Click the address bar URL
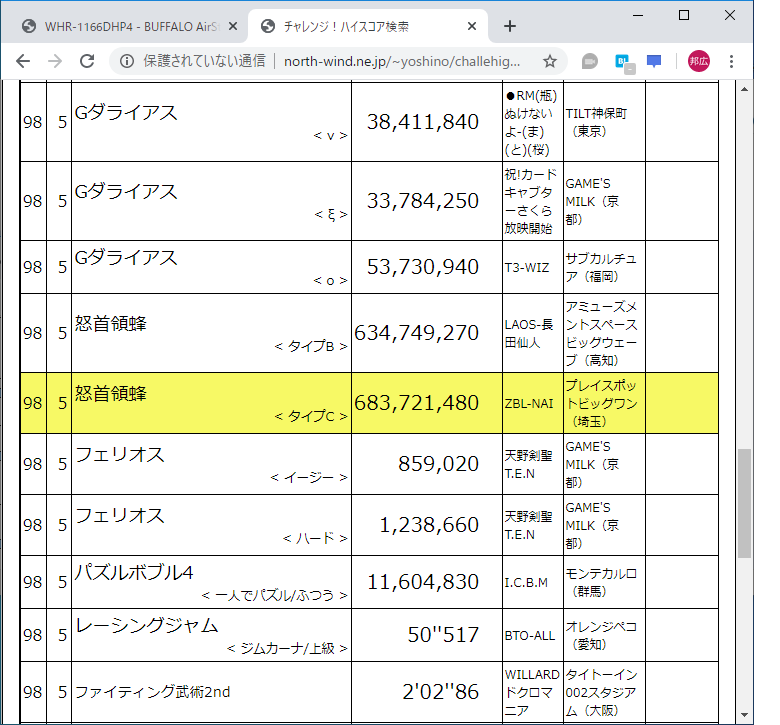 coord(402,61)
